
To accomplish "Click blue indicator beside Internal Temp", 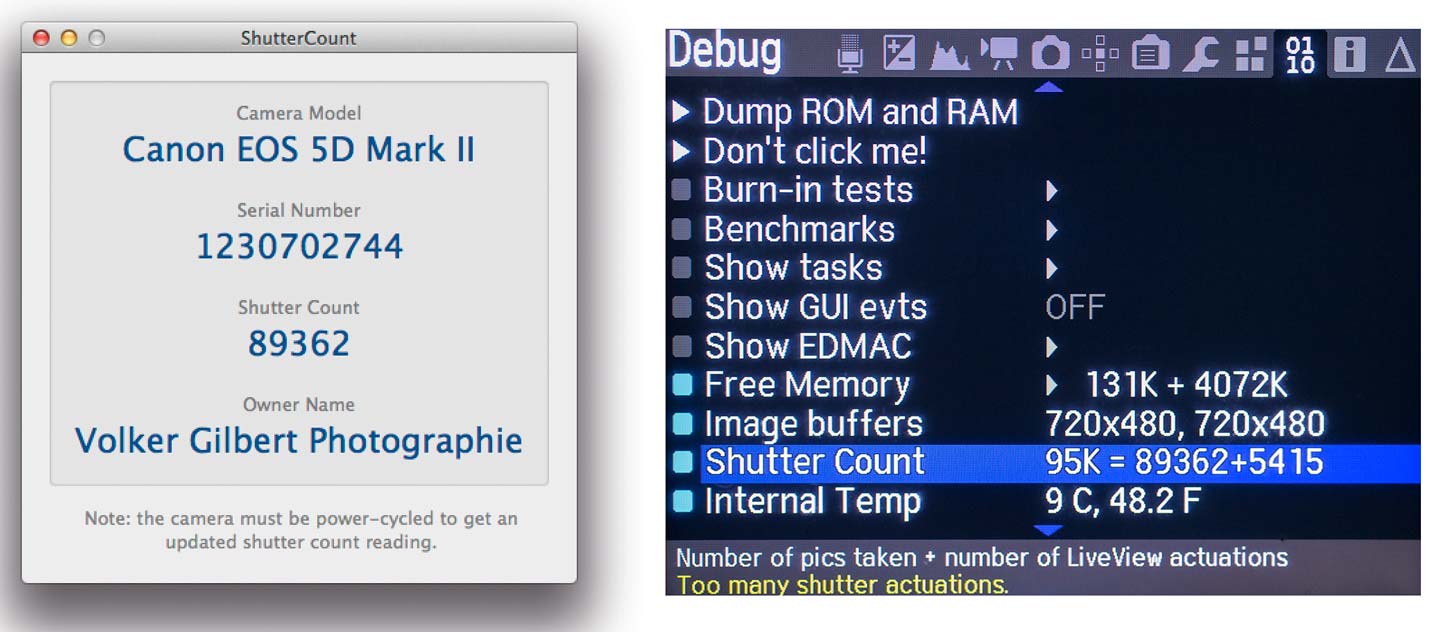I will click(x=682, y=502).
